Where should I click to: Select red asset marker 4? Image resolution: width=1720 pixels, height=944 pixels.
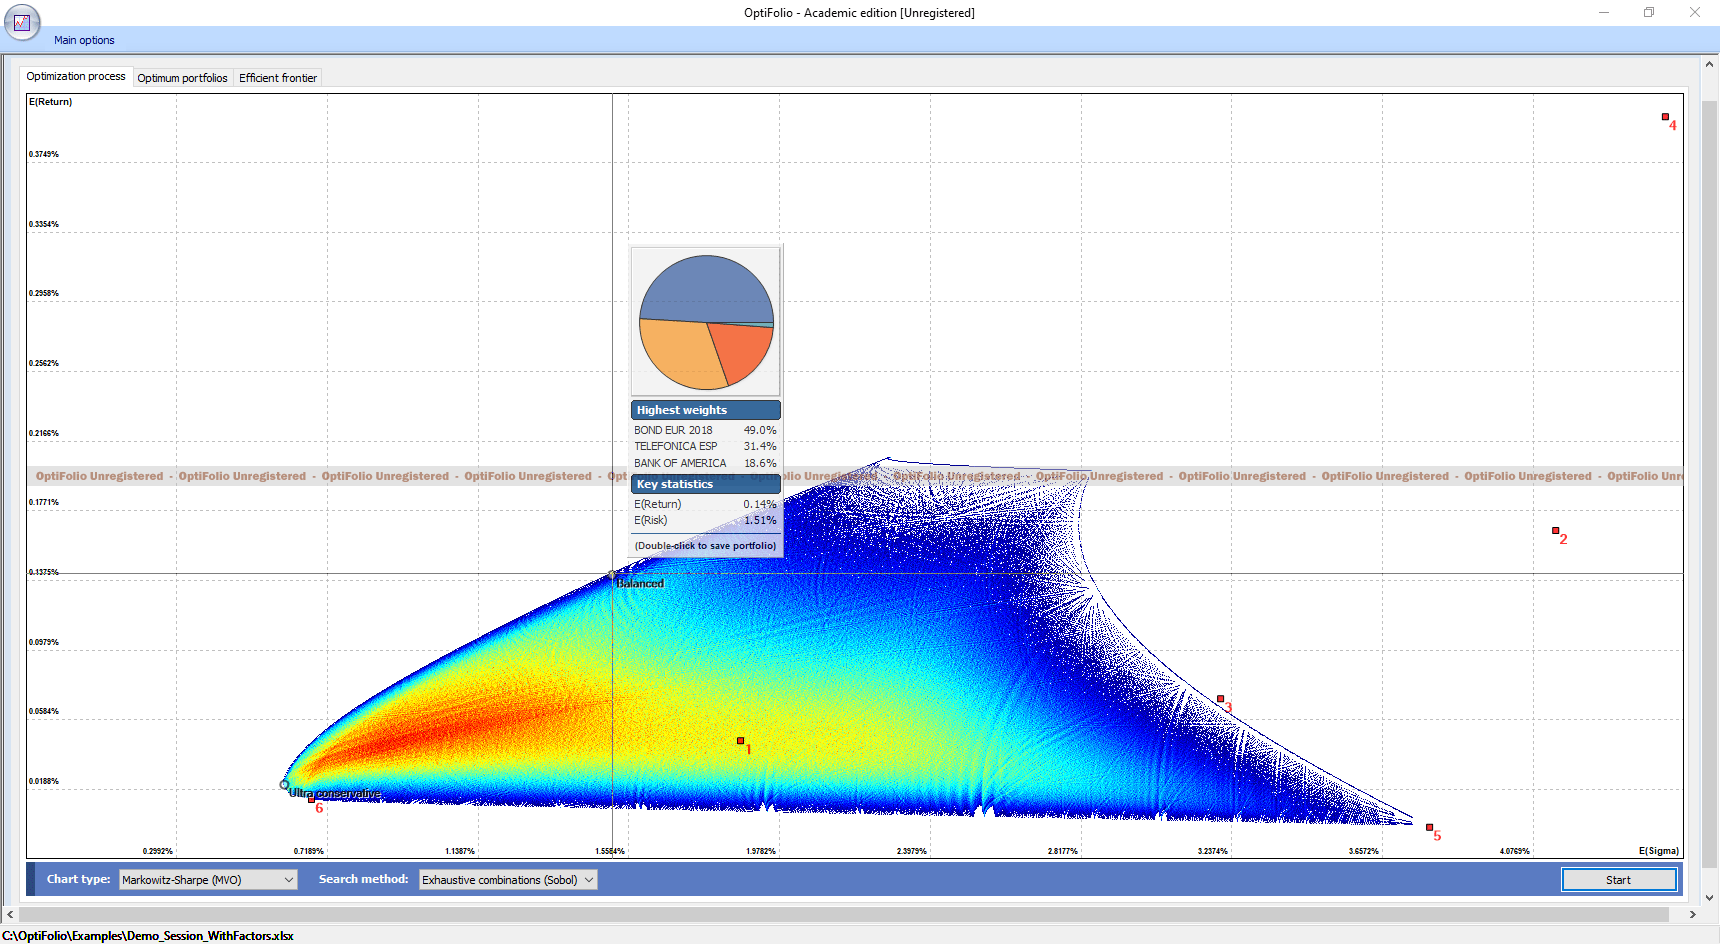click(x=1665, y=117)
